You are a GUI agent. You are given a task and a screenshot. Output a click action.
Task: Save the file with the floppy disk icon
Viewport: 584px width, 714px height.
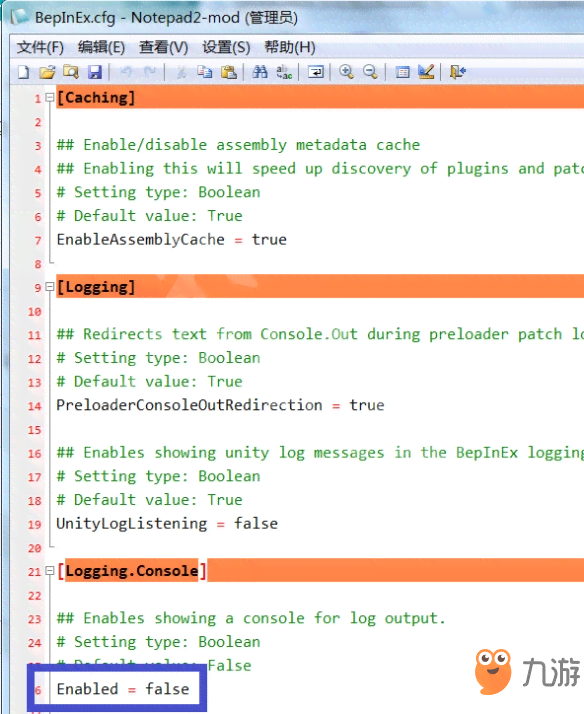pyautogui.click(x=95, y=72)
